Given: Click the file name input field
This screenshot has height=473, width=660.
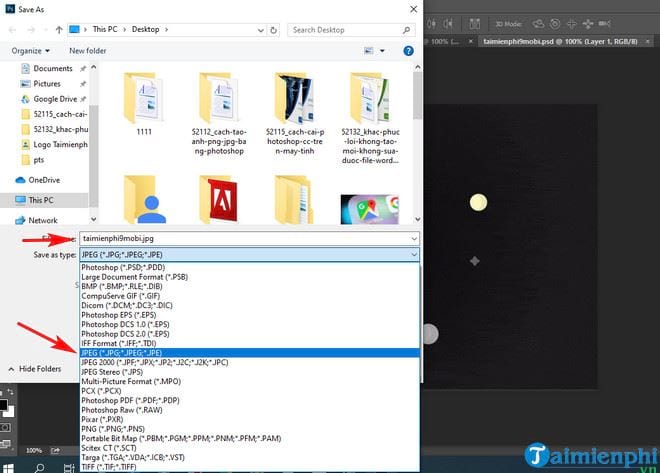Looking at the screenshot, I should click(245, 239).
